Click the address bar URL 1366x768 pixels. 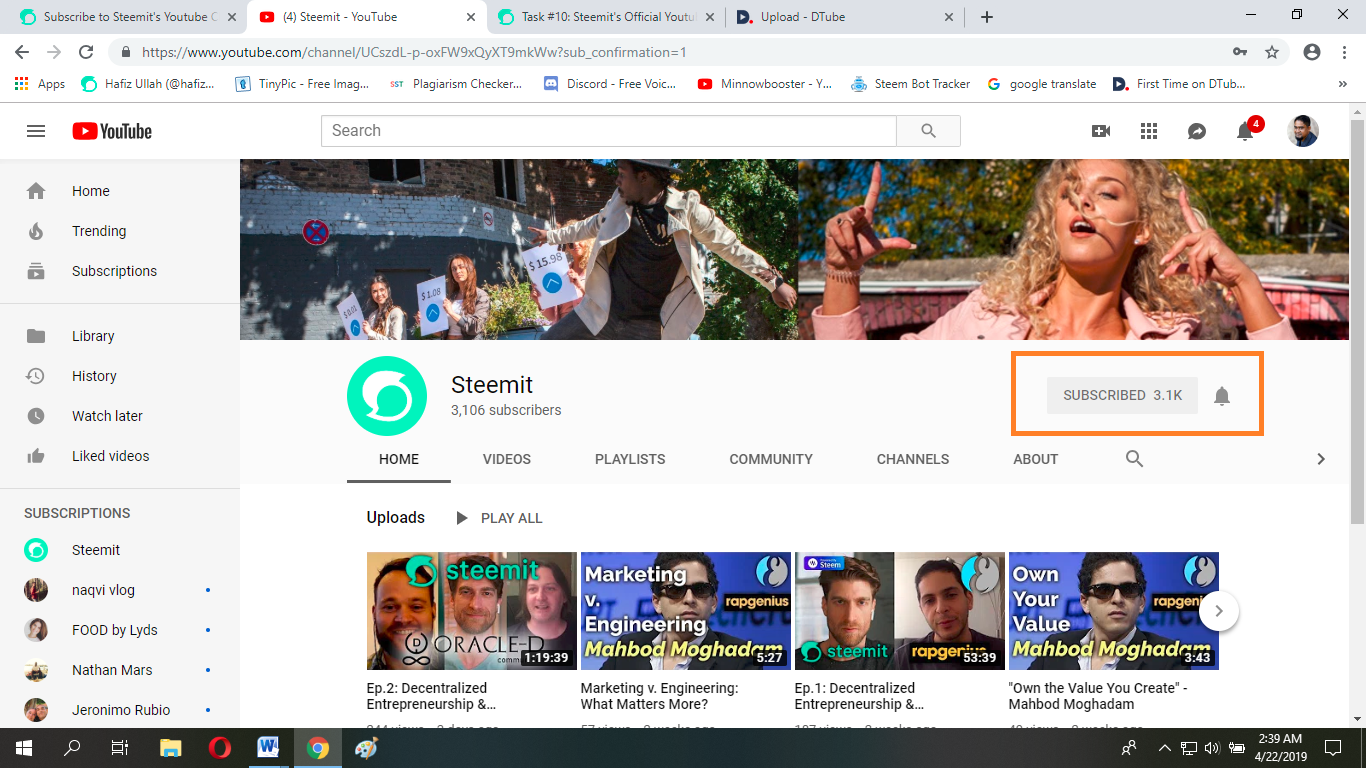point(414,52)
